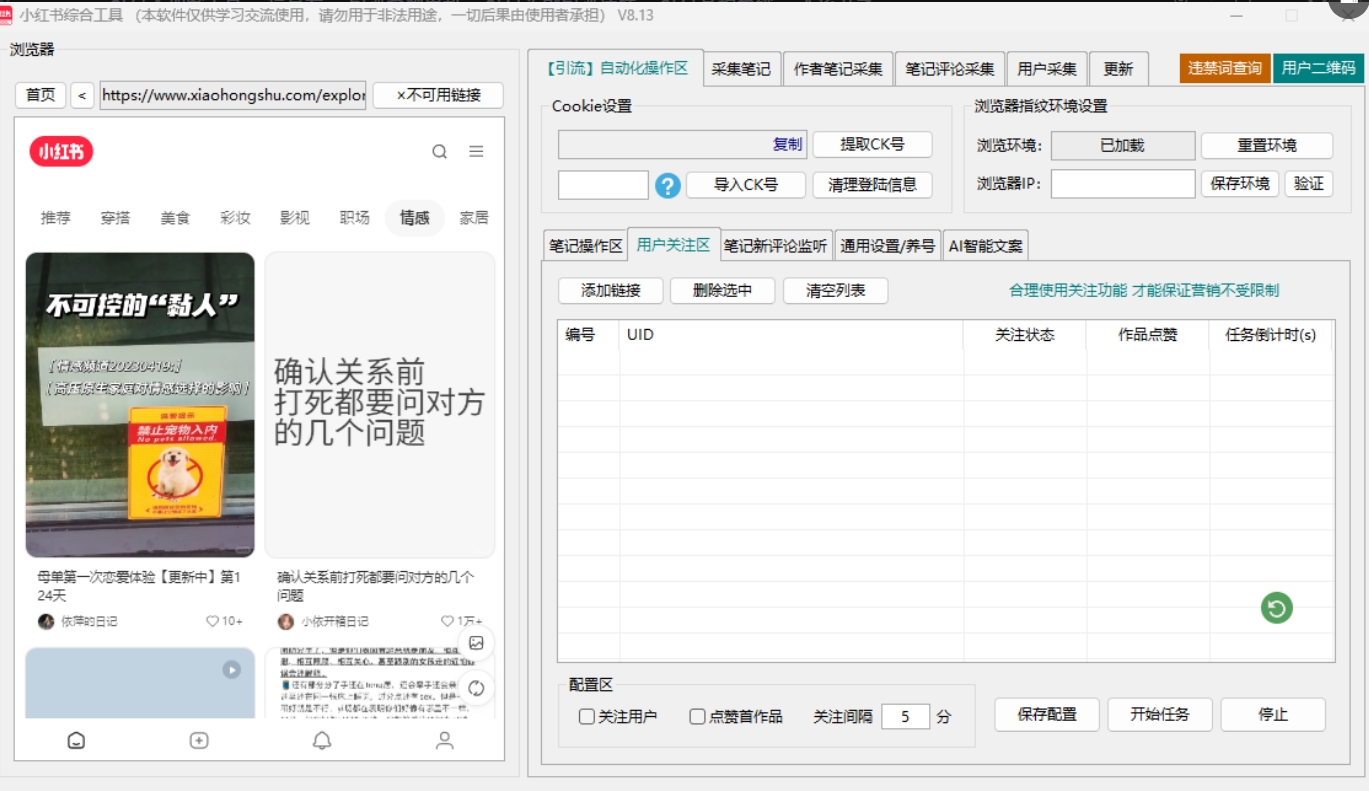Toggle the 点赞首作品 checkbox
Screen dimensions: 1369x791
tap(698, 717)
